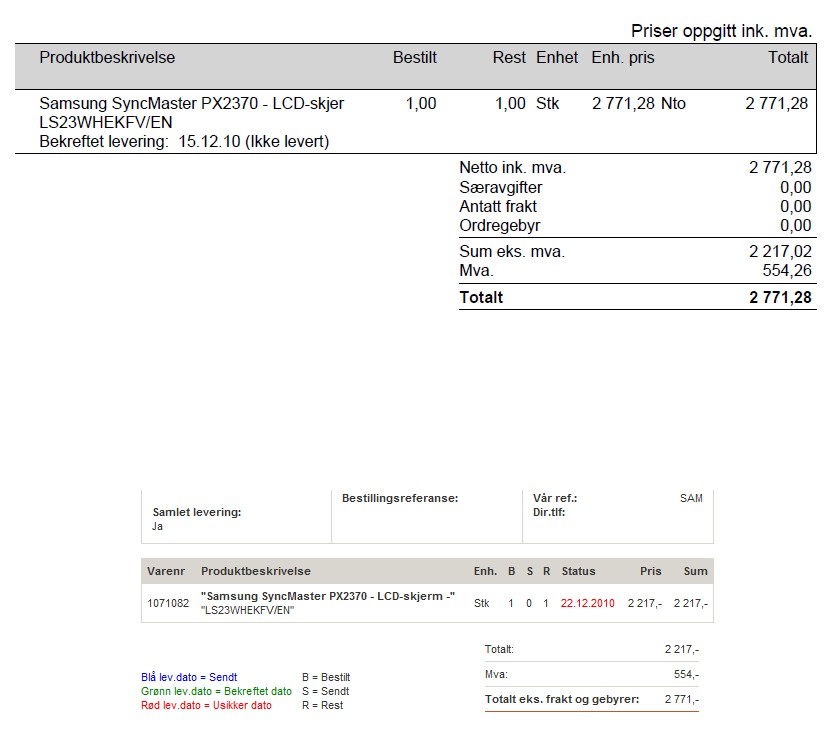Image resolution: width=836 pixels, height=737 pixels.
Task: Click the 'Bestilt' column header
Action: click(415, 58)
